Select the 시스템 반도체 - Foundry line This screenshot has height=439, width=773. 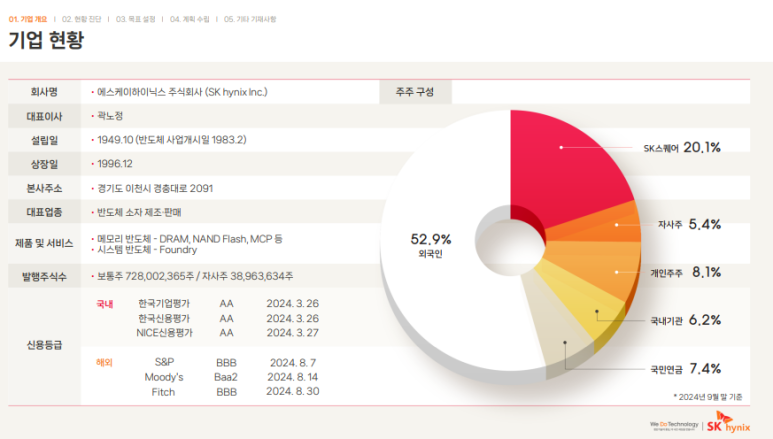pos(146,250)
